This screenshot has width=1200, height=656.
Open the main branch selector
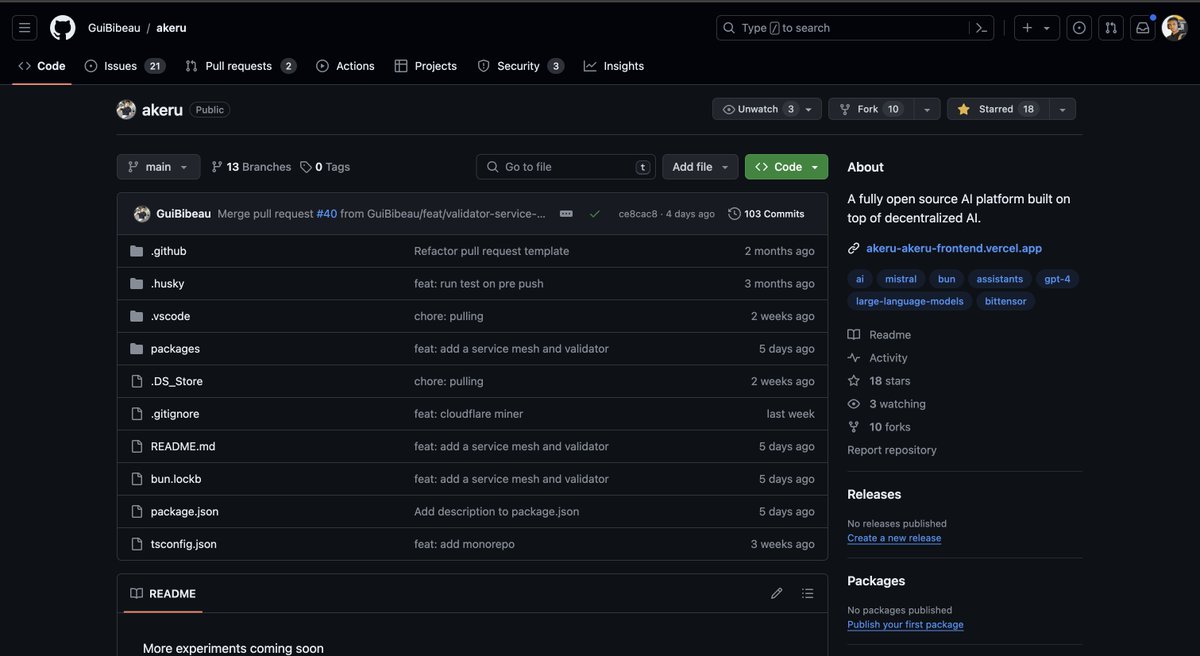pos(158,167)
